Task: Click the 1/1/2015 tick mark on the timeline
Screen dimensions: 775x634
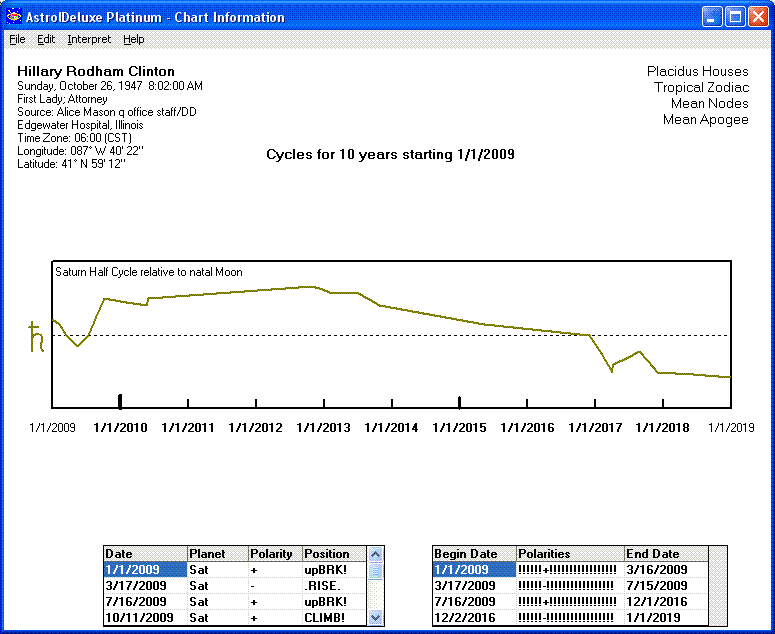Action: [460, 402]
